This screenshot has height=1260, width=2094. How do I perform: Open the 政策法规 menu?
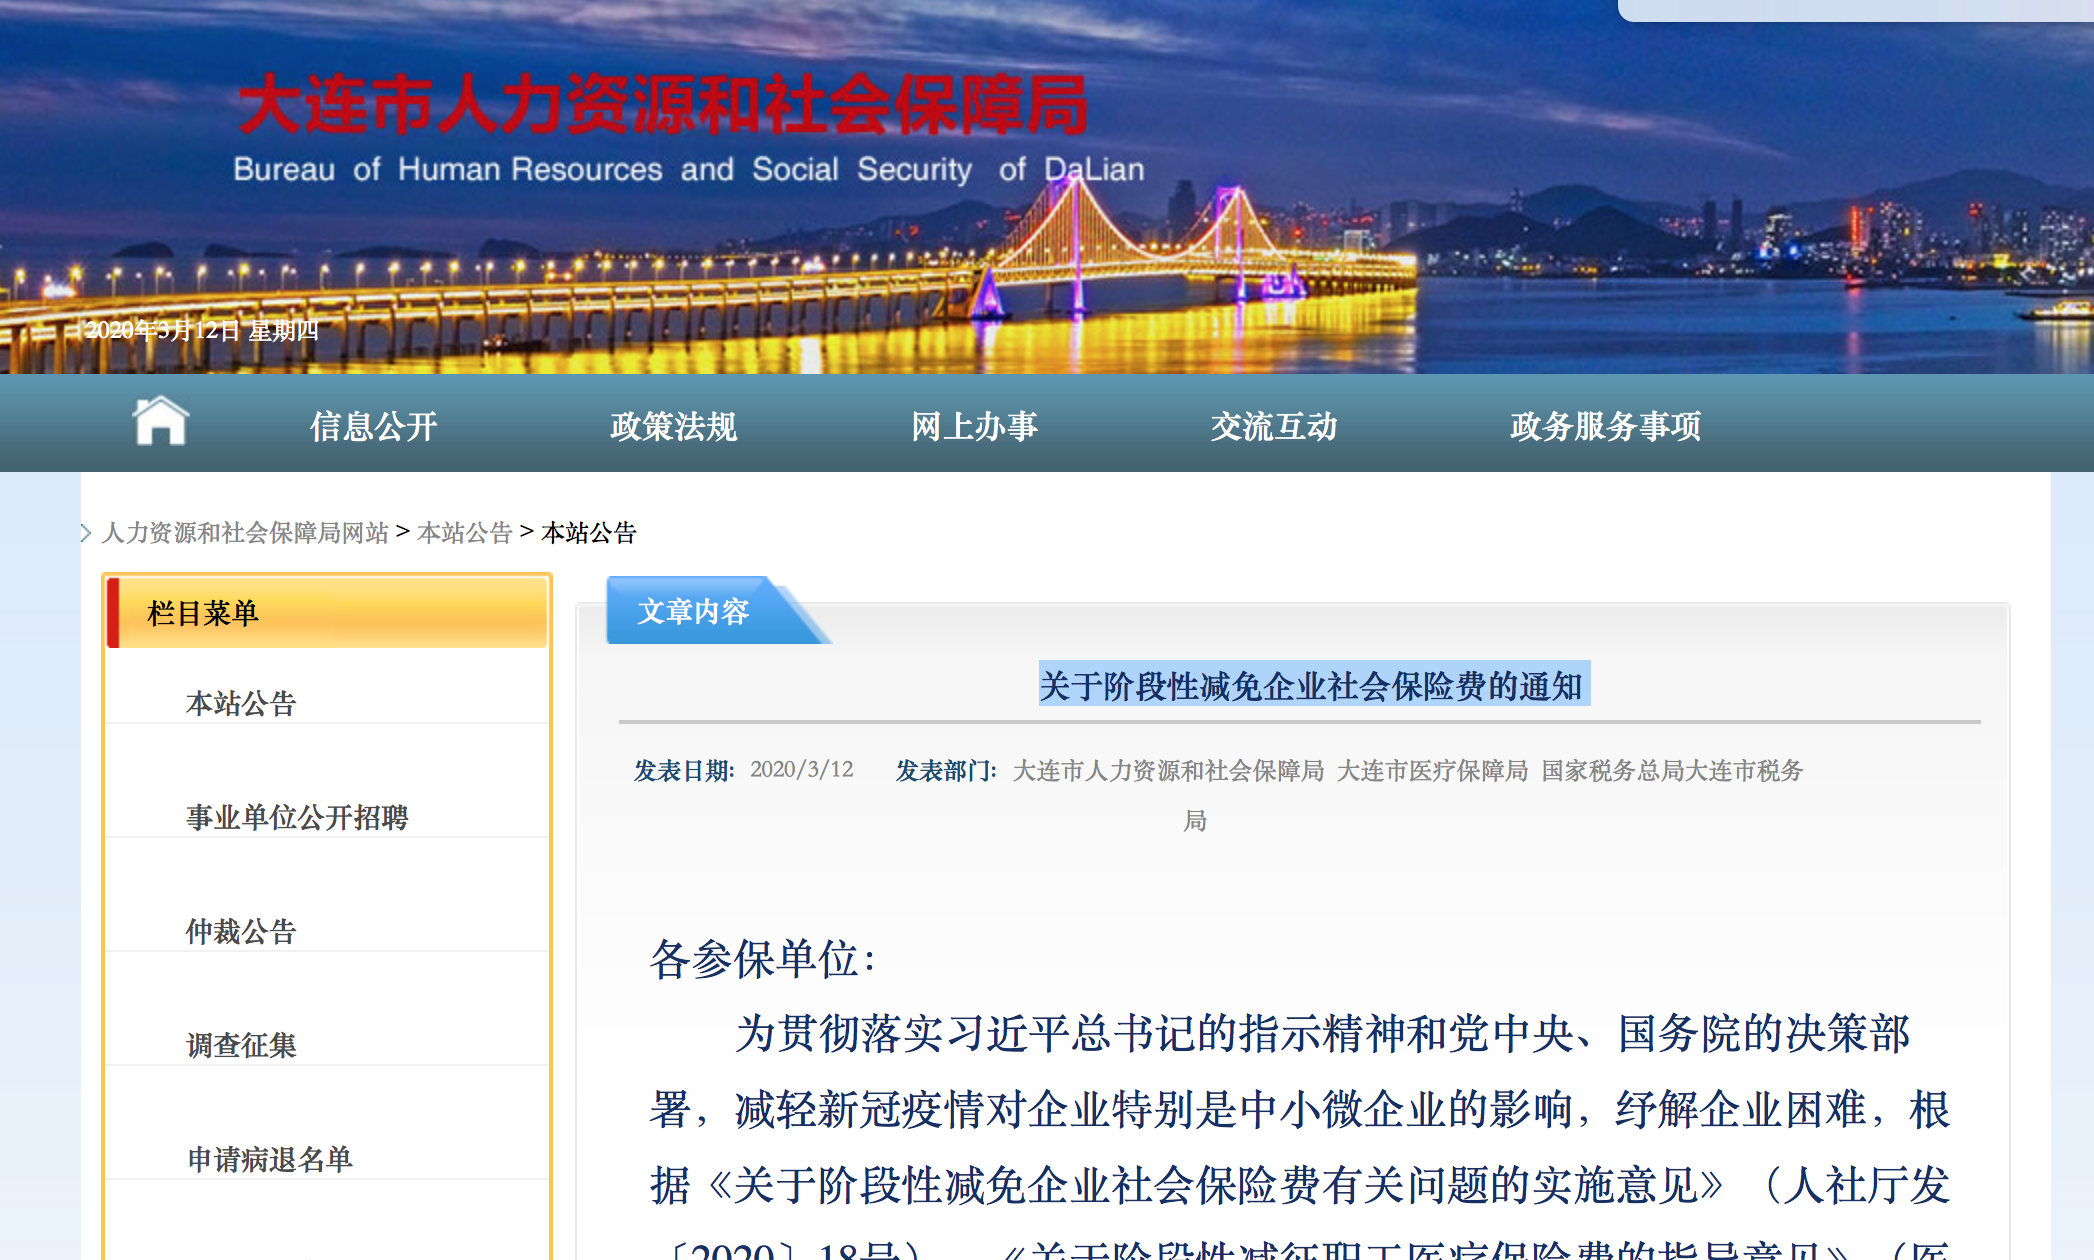tap(673, 427)
